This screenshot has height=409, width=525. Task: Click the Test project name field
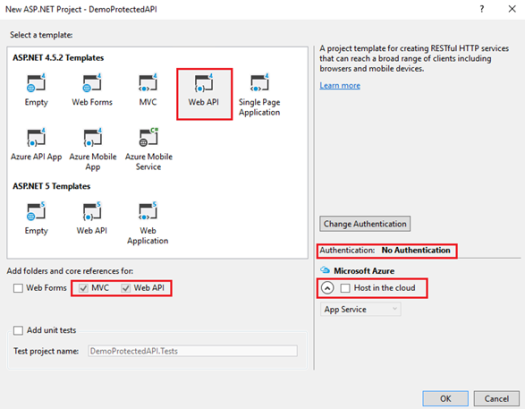pyautogui.click(x=193, y=351)
